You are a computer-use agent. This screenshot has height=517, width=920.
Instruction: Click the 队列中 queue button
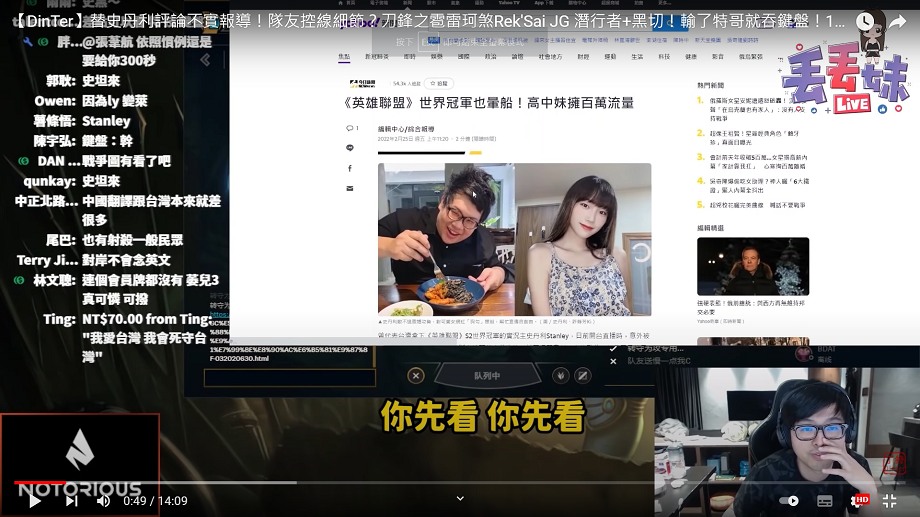pos(487,376)
